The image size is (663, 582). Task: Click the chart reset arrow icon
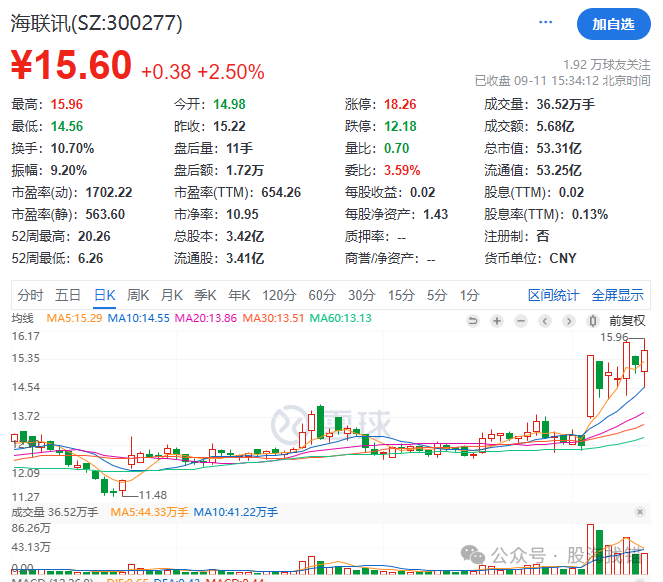click(473, 321)
